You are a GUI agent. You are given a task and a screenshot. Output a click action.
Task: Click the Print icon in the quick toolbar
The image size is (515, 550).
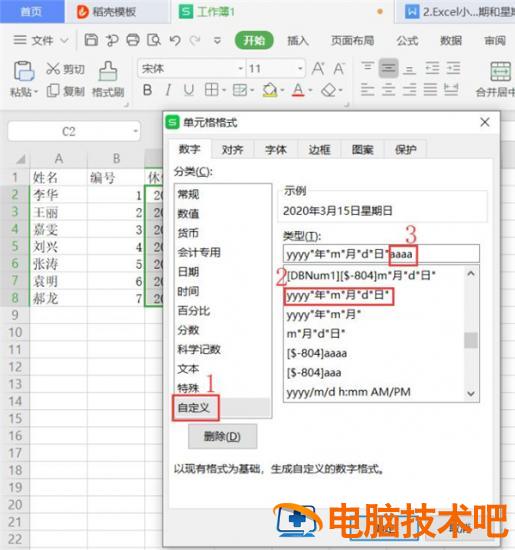point(133,40)
